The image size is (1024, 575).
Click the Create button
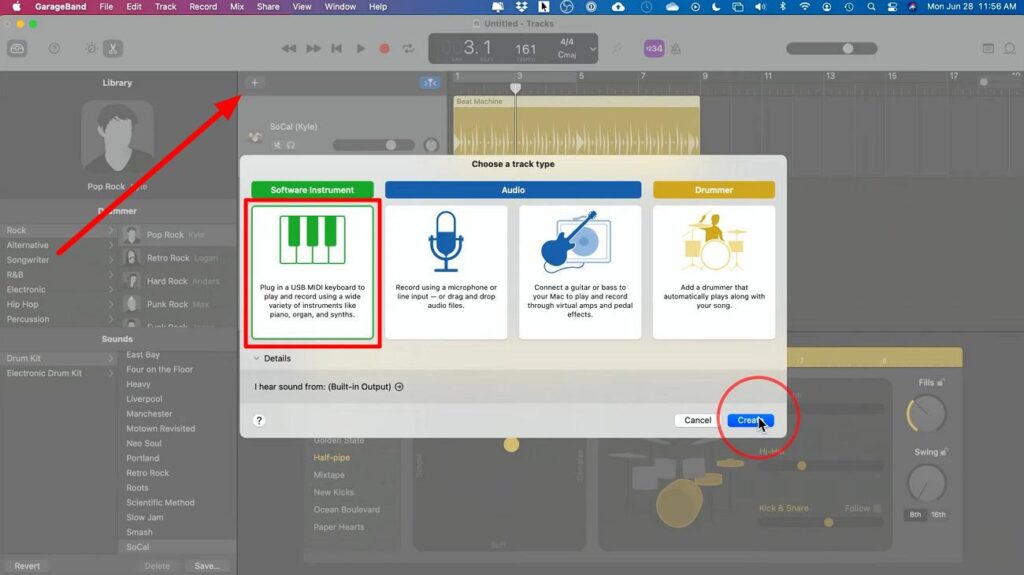750,421
